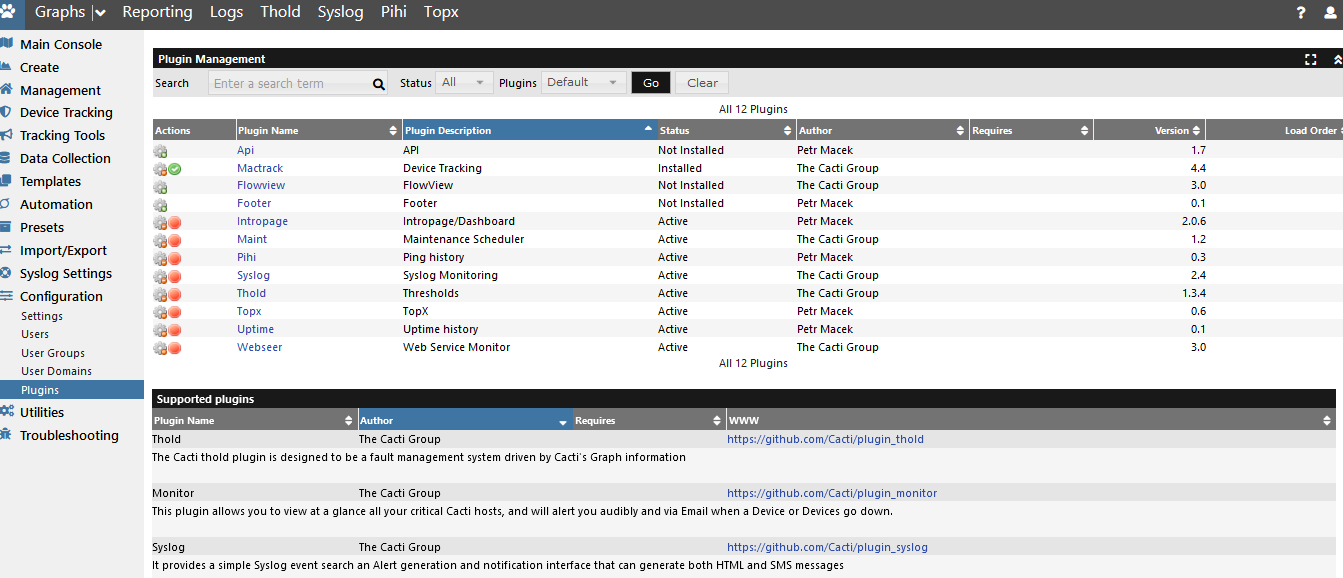Click the Cacti paw logo icon
The height and width of the screenshot is (578, 1343).
click(x=10, y=13)
